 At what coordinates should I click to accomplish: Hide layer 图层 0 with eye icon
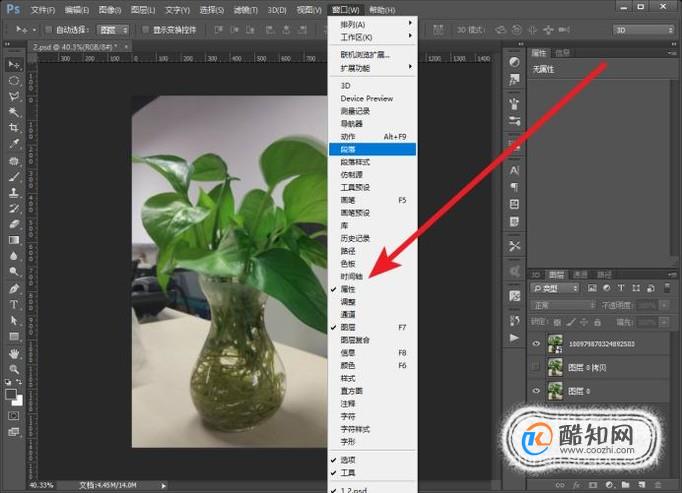coord(536,391)
